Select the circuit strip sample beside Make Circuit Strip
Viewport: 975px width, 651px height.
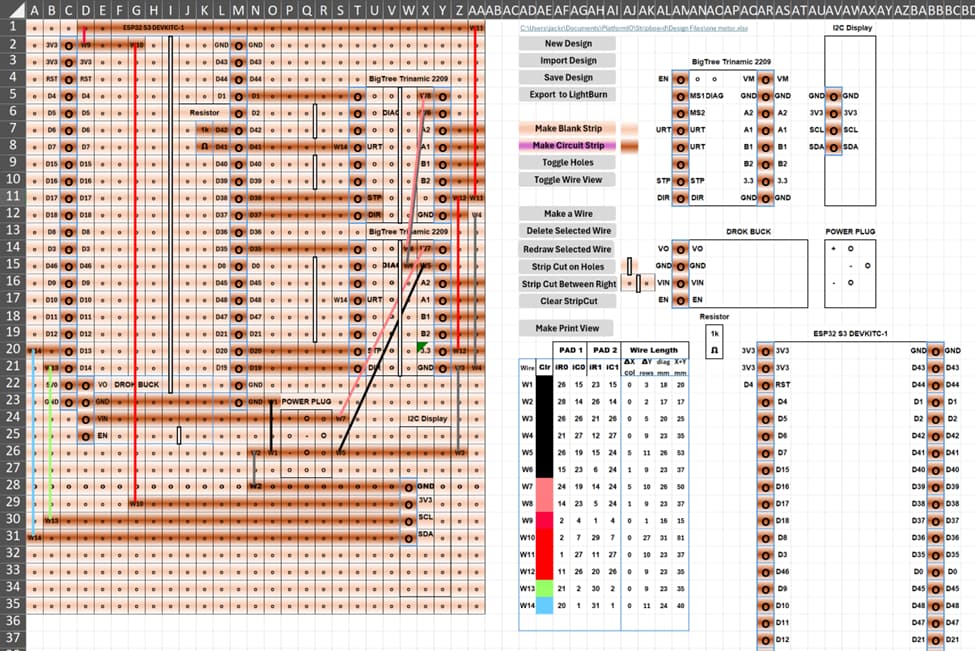[629, 145]
